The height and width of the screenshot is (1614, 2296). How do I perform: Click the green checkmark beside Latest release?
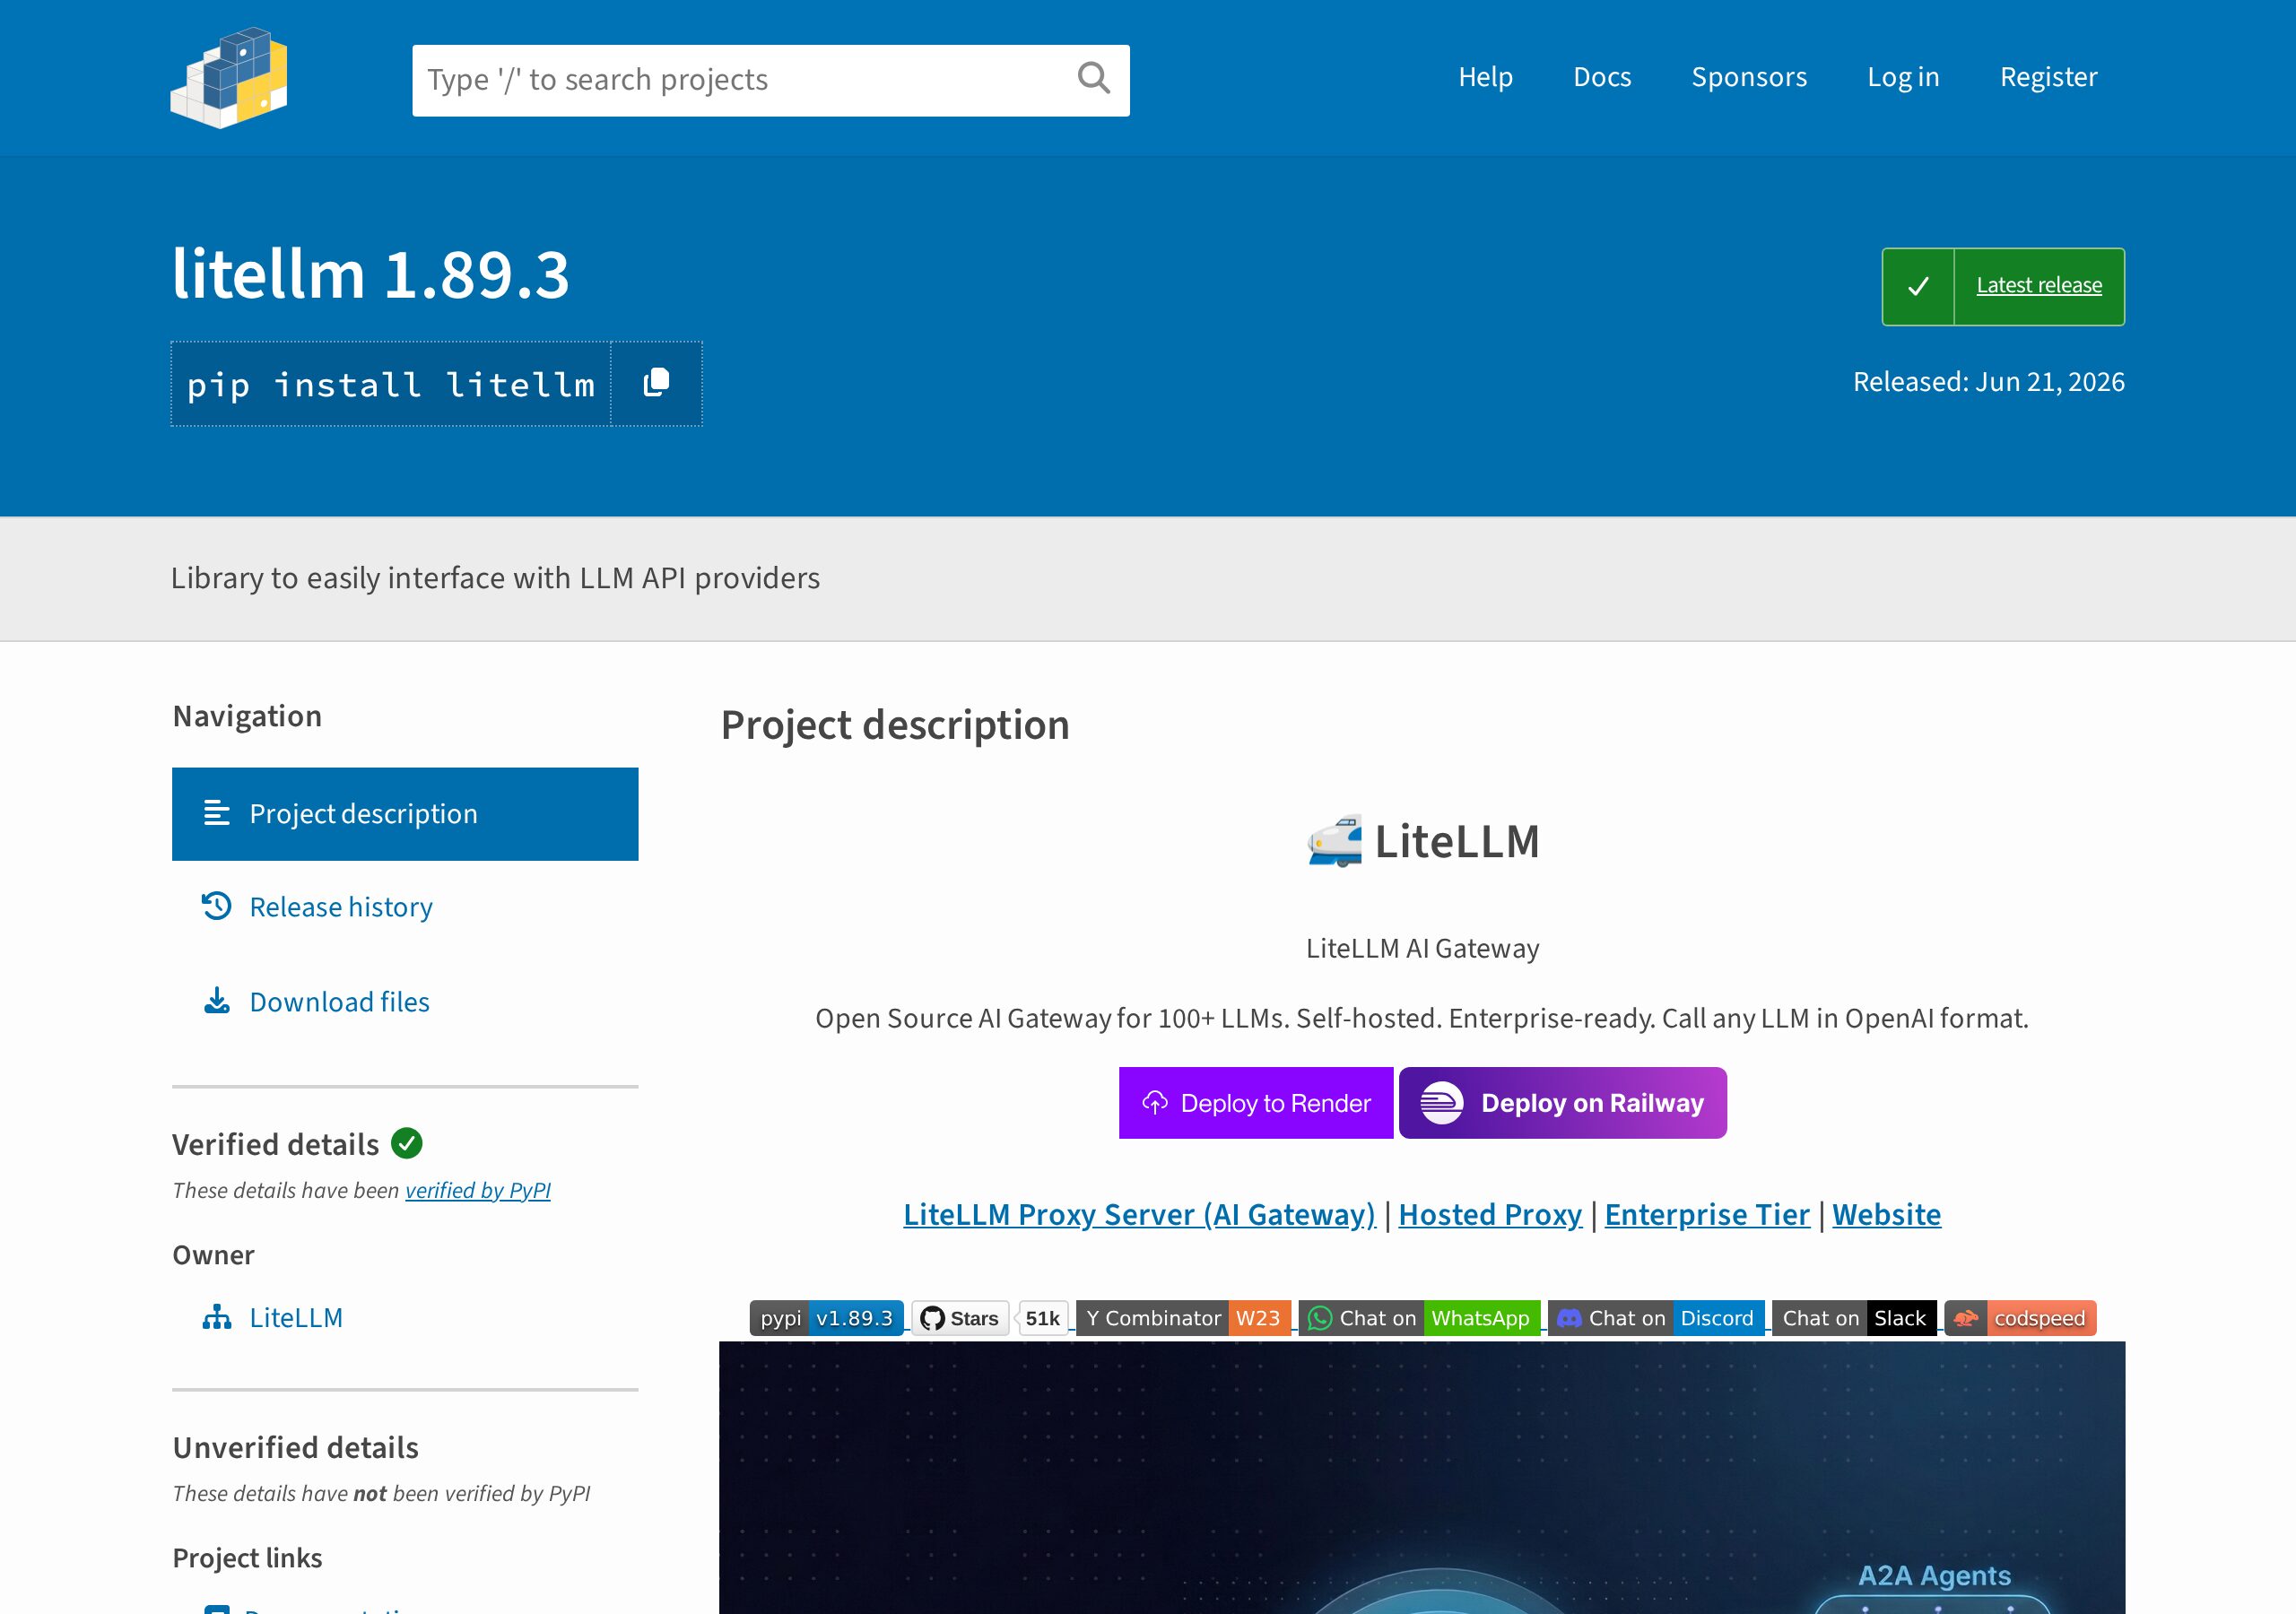1918,286
